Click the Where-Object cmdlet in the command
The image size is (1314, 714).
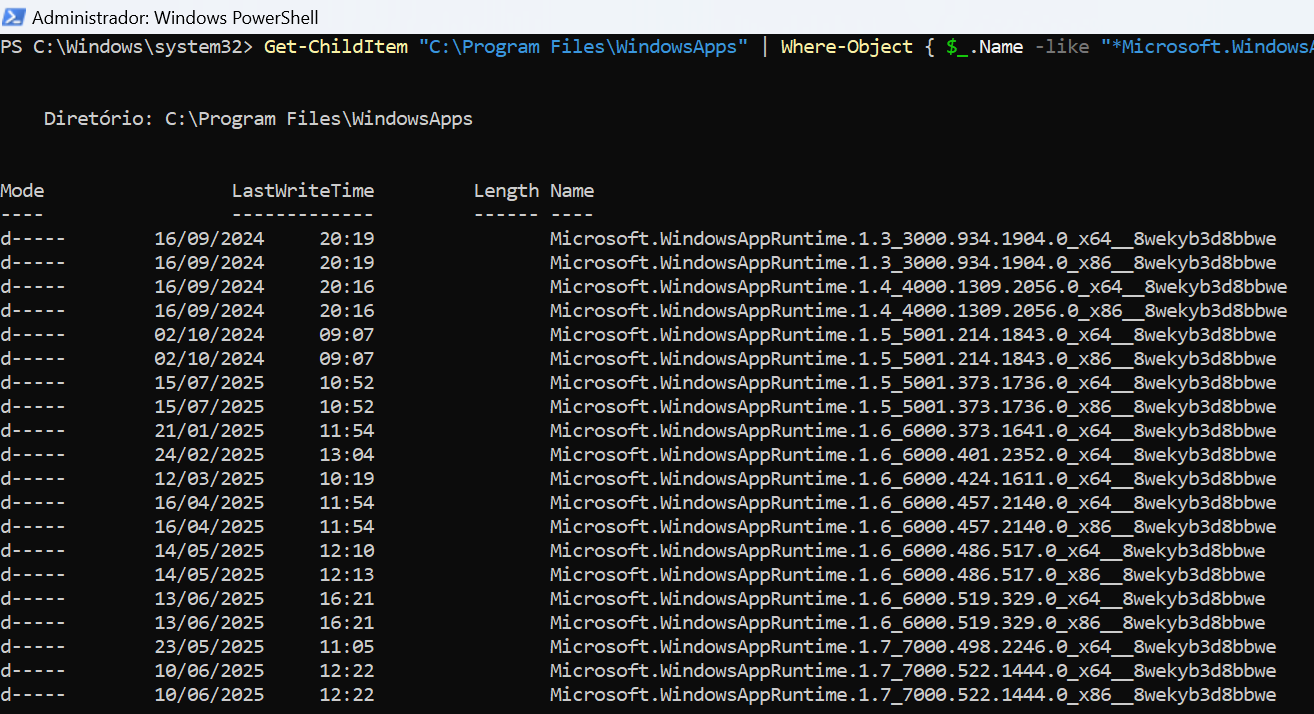pyautogui.click(x=847, y=47)
